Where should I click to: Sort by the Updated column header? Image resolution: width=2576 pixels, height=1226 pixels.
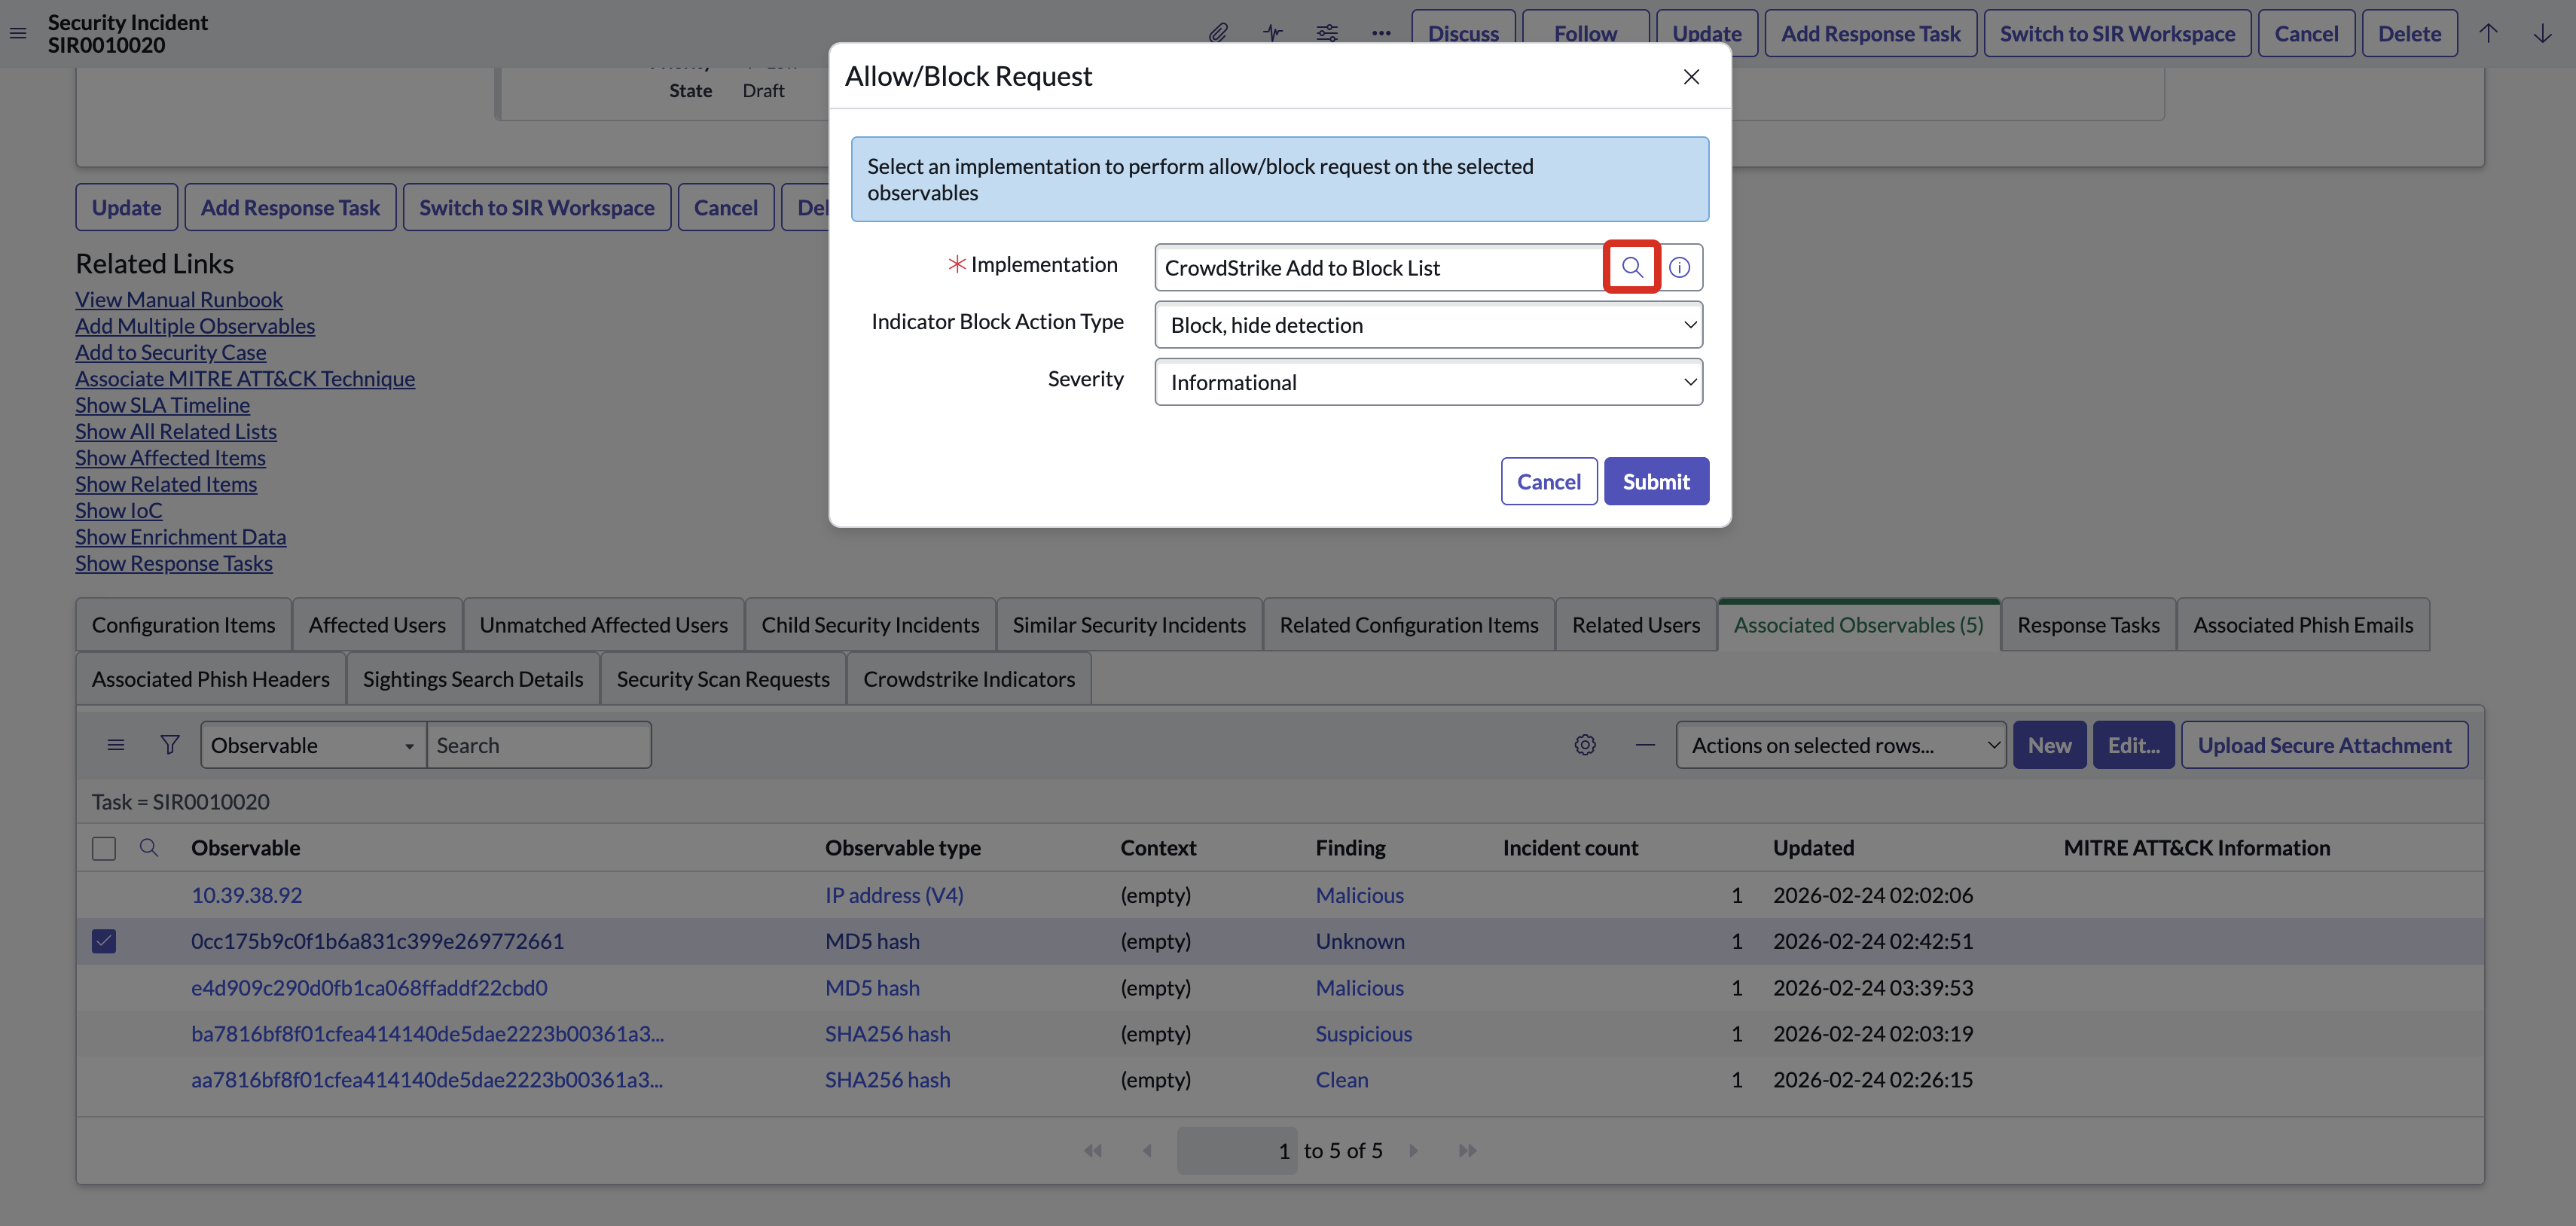(x=1813, y=848)
